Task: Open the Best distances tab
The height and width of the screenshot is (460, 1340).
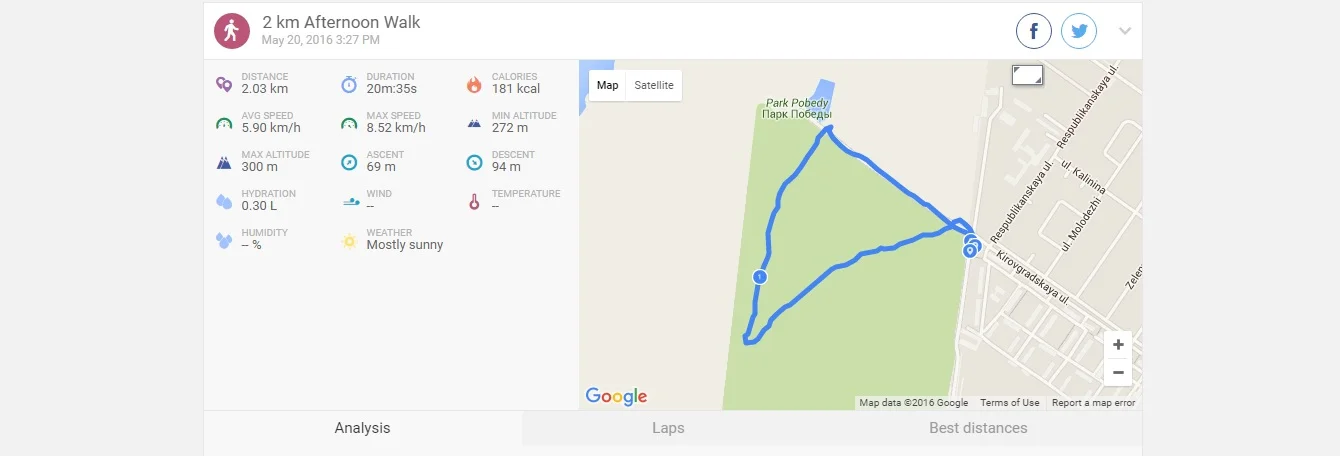Action: (978, 428)
